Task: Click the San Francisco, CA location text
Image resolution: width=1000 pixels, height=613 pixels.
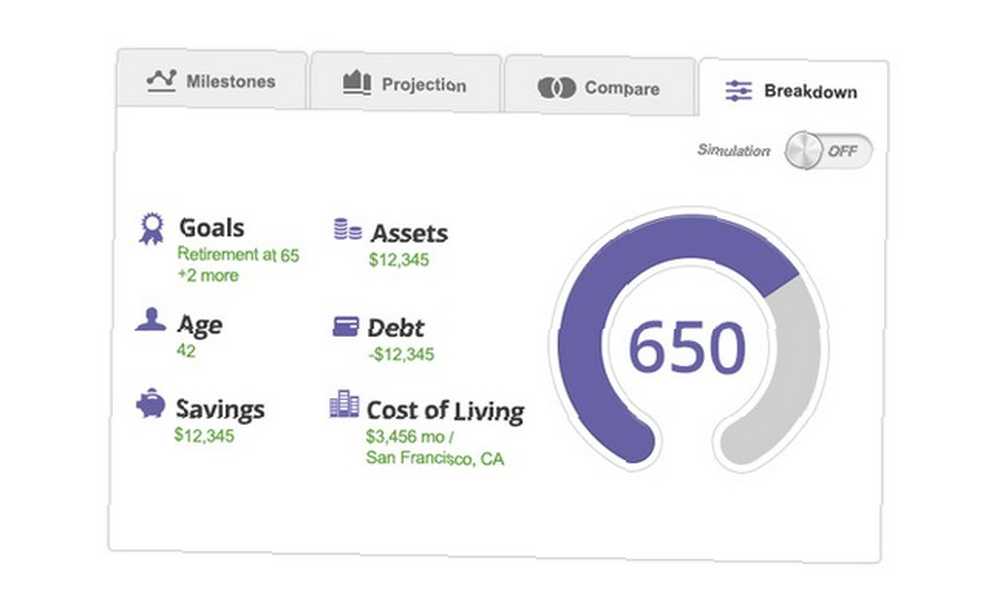Action: click(x=436, y=459)
